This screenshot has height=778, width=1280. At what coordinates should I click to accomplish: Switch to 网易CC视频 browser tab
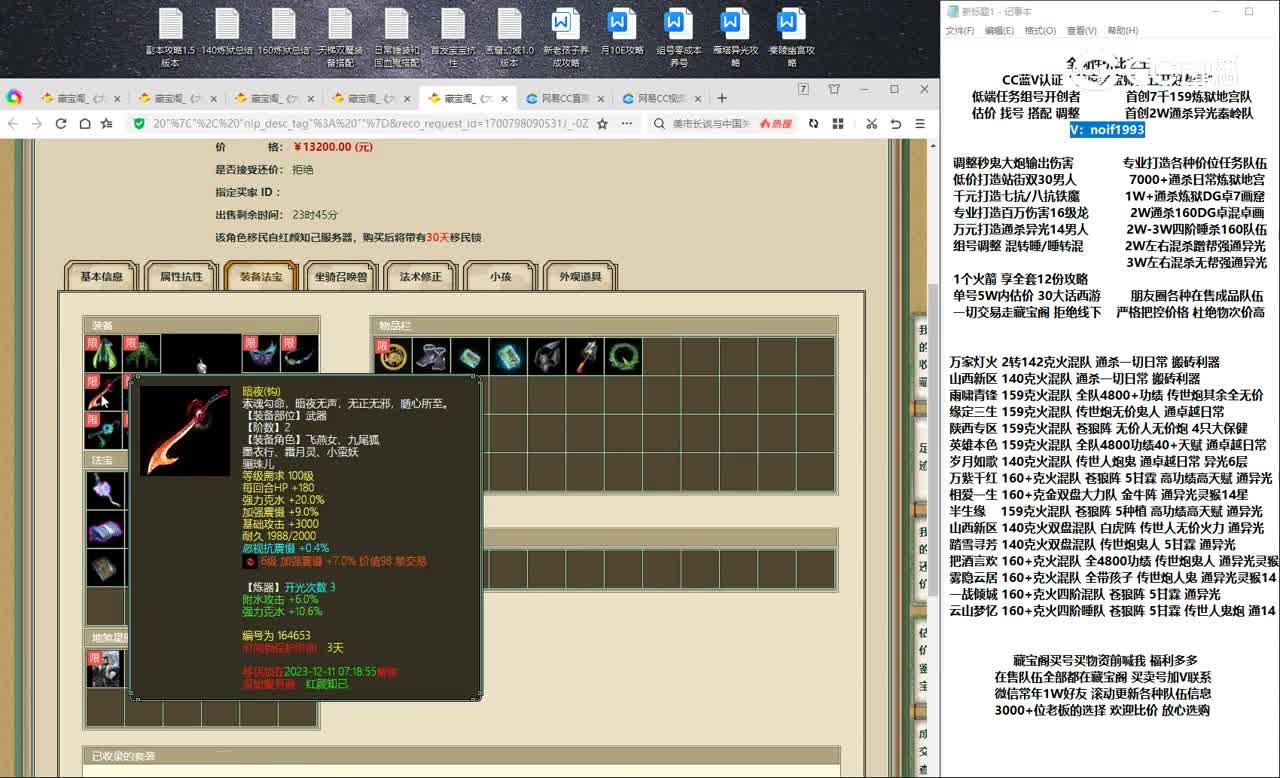(662, 98)
